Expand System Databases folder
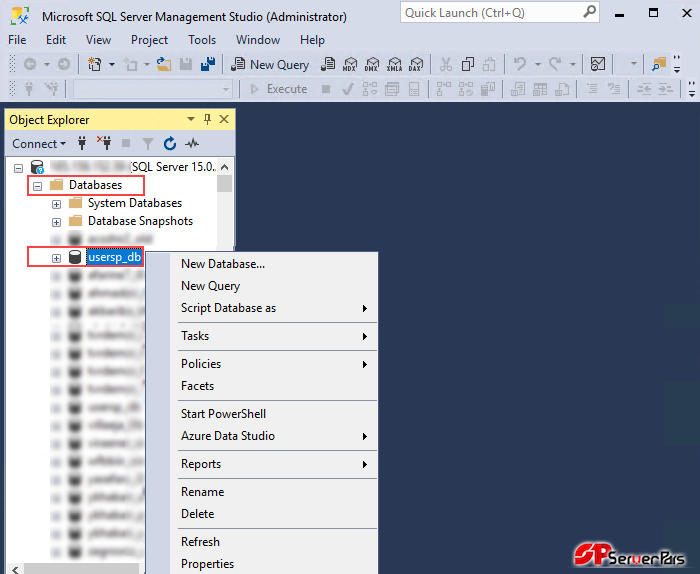This screenshot has width=700, height=574. (56, 204)
